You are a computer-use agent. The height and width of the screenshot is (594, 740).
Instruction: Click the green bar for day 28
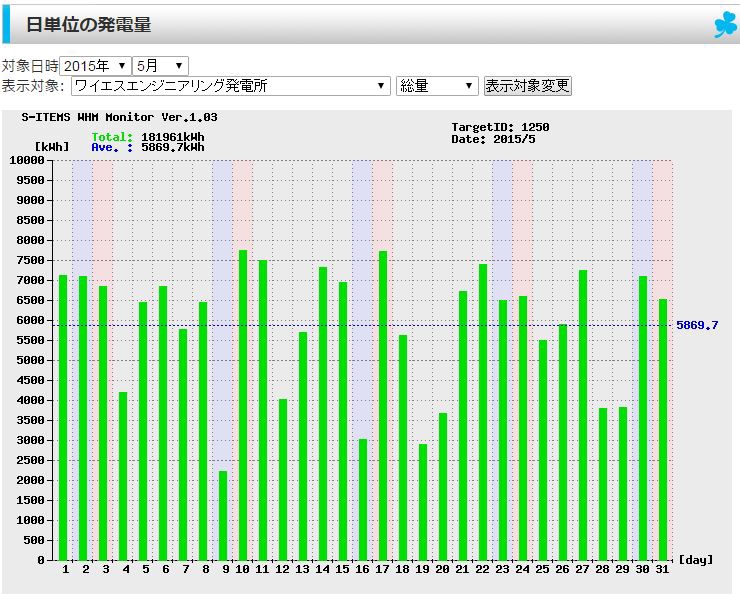pyautogui.click(x=603, y=484)
